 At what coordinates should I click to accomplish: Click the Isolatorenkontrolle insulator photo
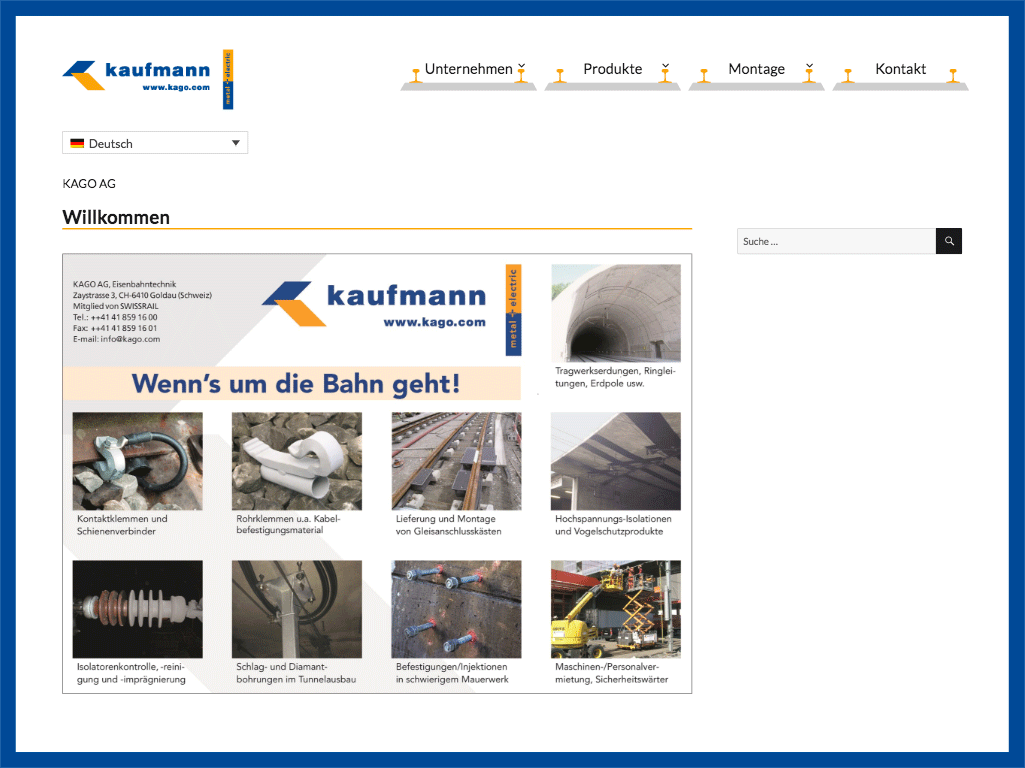click(138, 609)
